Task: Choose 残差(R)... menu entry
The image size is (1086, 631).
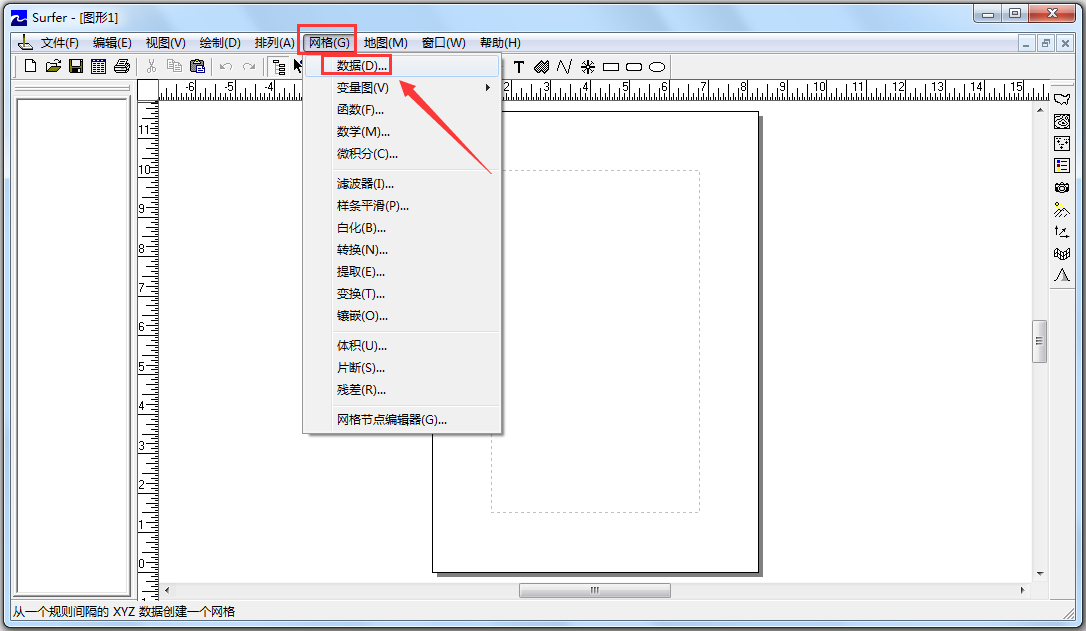Action: (402, 390)
